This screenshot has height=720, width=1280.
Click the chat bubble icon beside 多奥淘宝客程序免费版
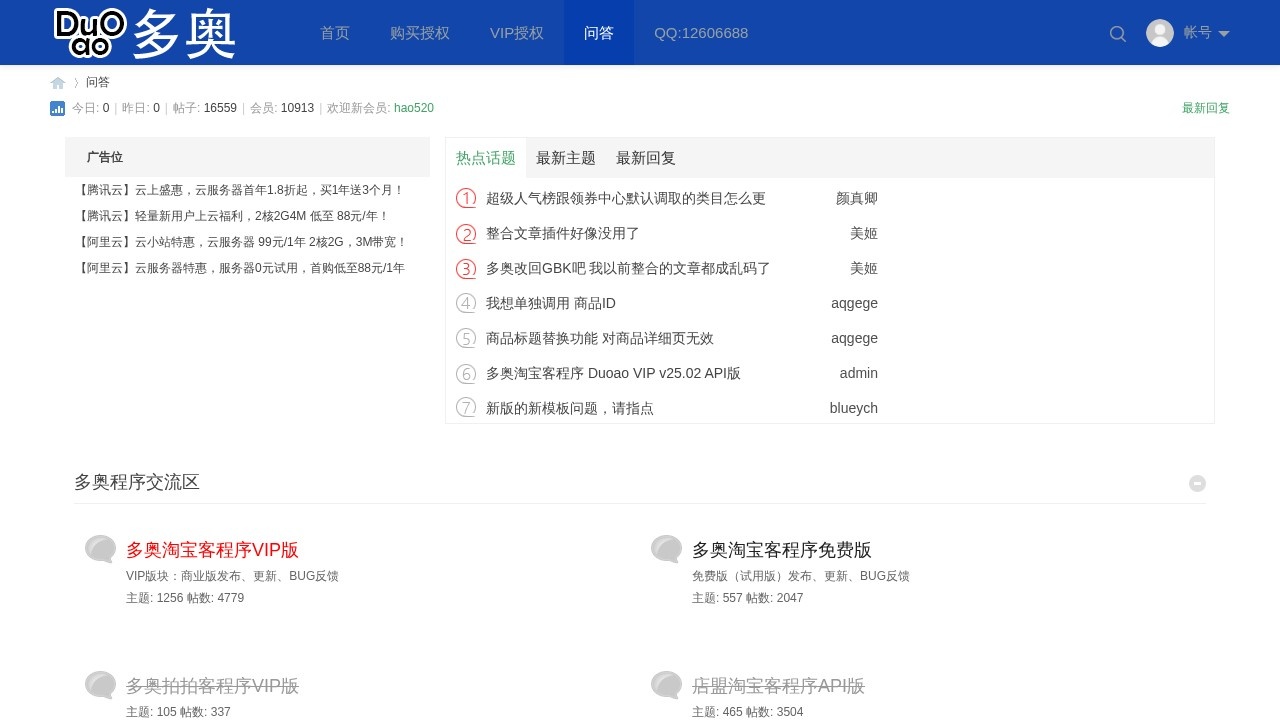pyautogui.click(x=666, y=549)
